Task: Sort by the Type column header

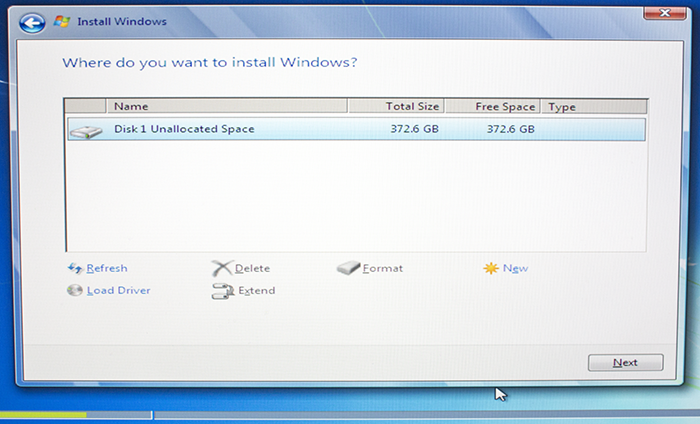Action: (x=594, y=106)
